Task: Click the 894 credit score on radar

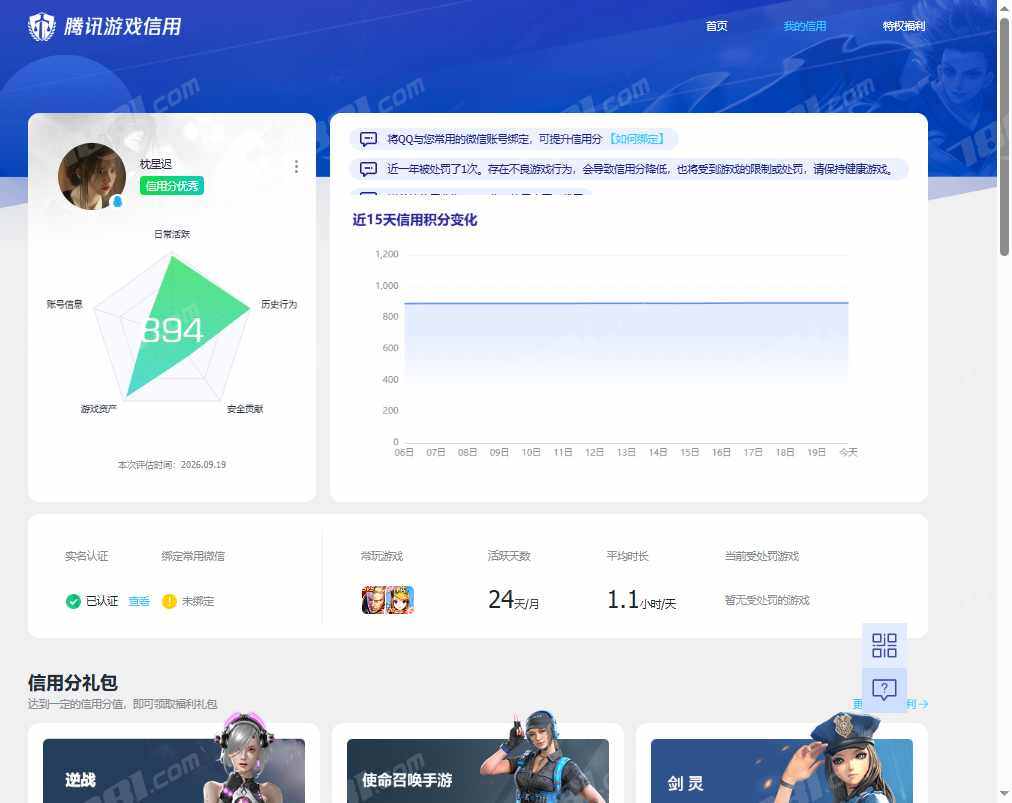Action: point(172,330)
